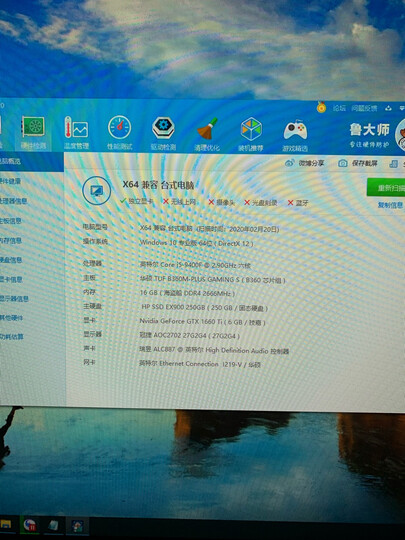Click the Weibo share icon
This screenshot has height=540, width=405.
(290, 163)
